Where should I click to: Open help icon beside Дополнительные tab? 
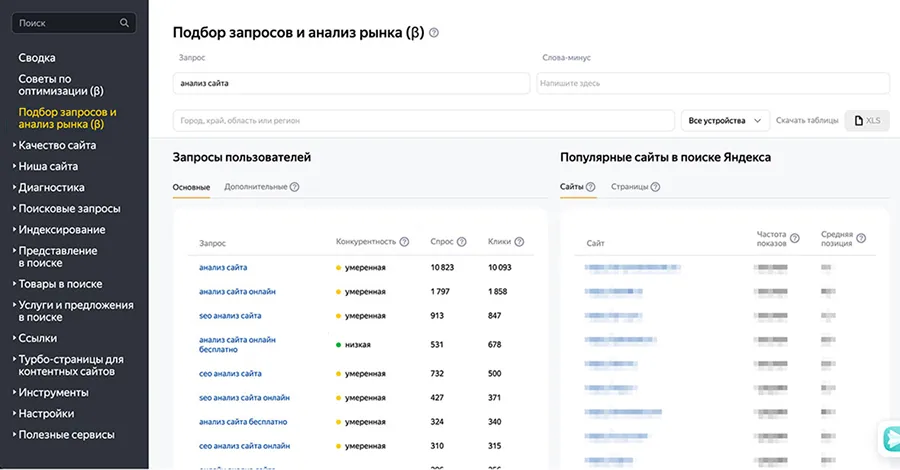294,187
